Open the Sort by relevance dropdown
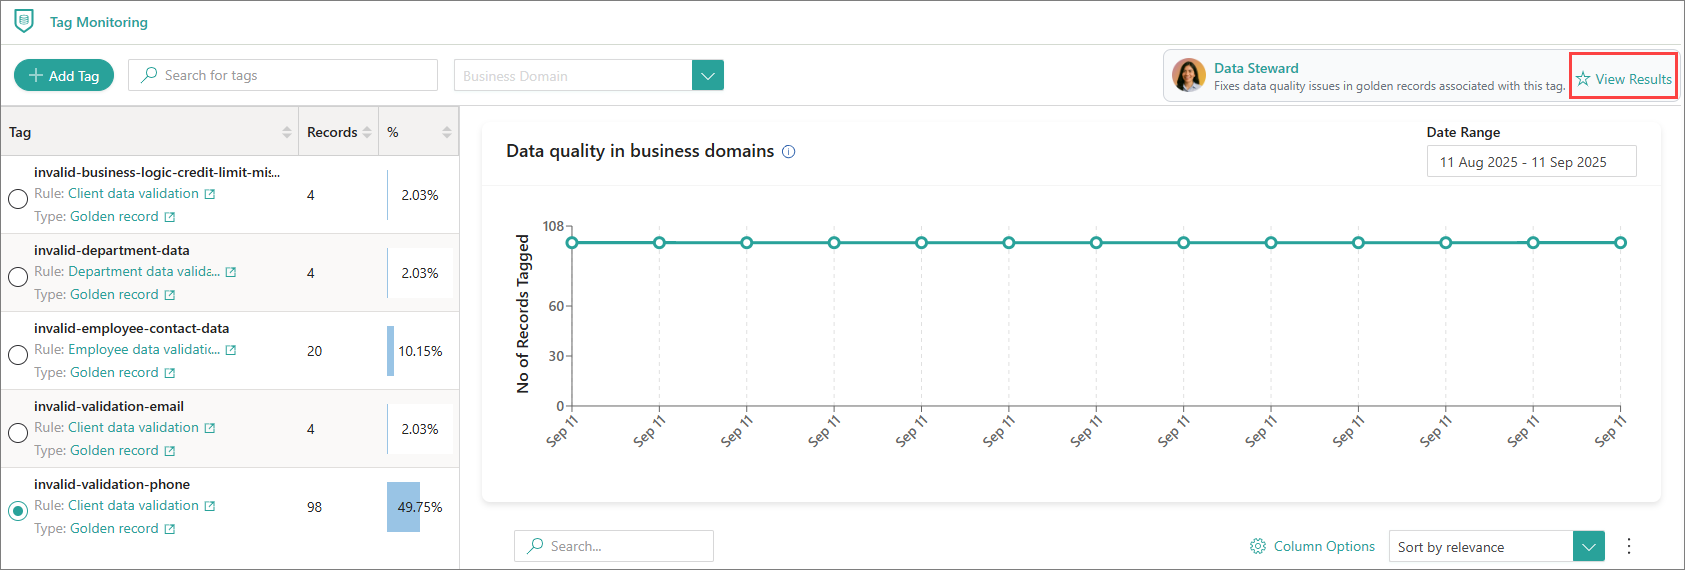The height and width of the screenshot is (570, 1685). [1589, 547]
